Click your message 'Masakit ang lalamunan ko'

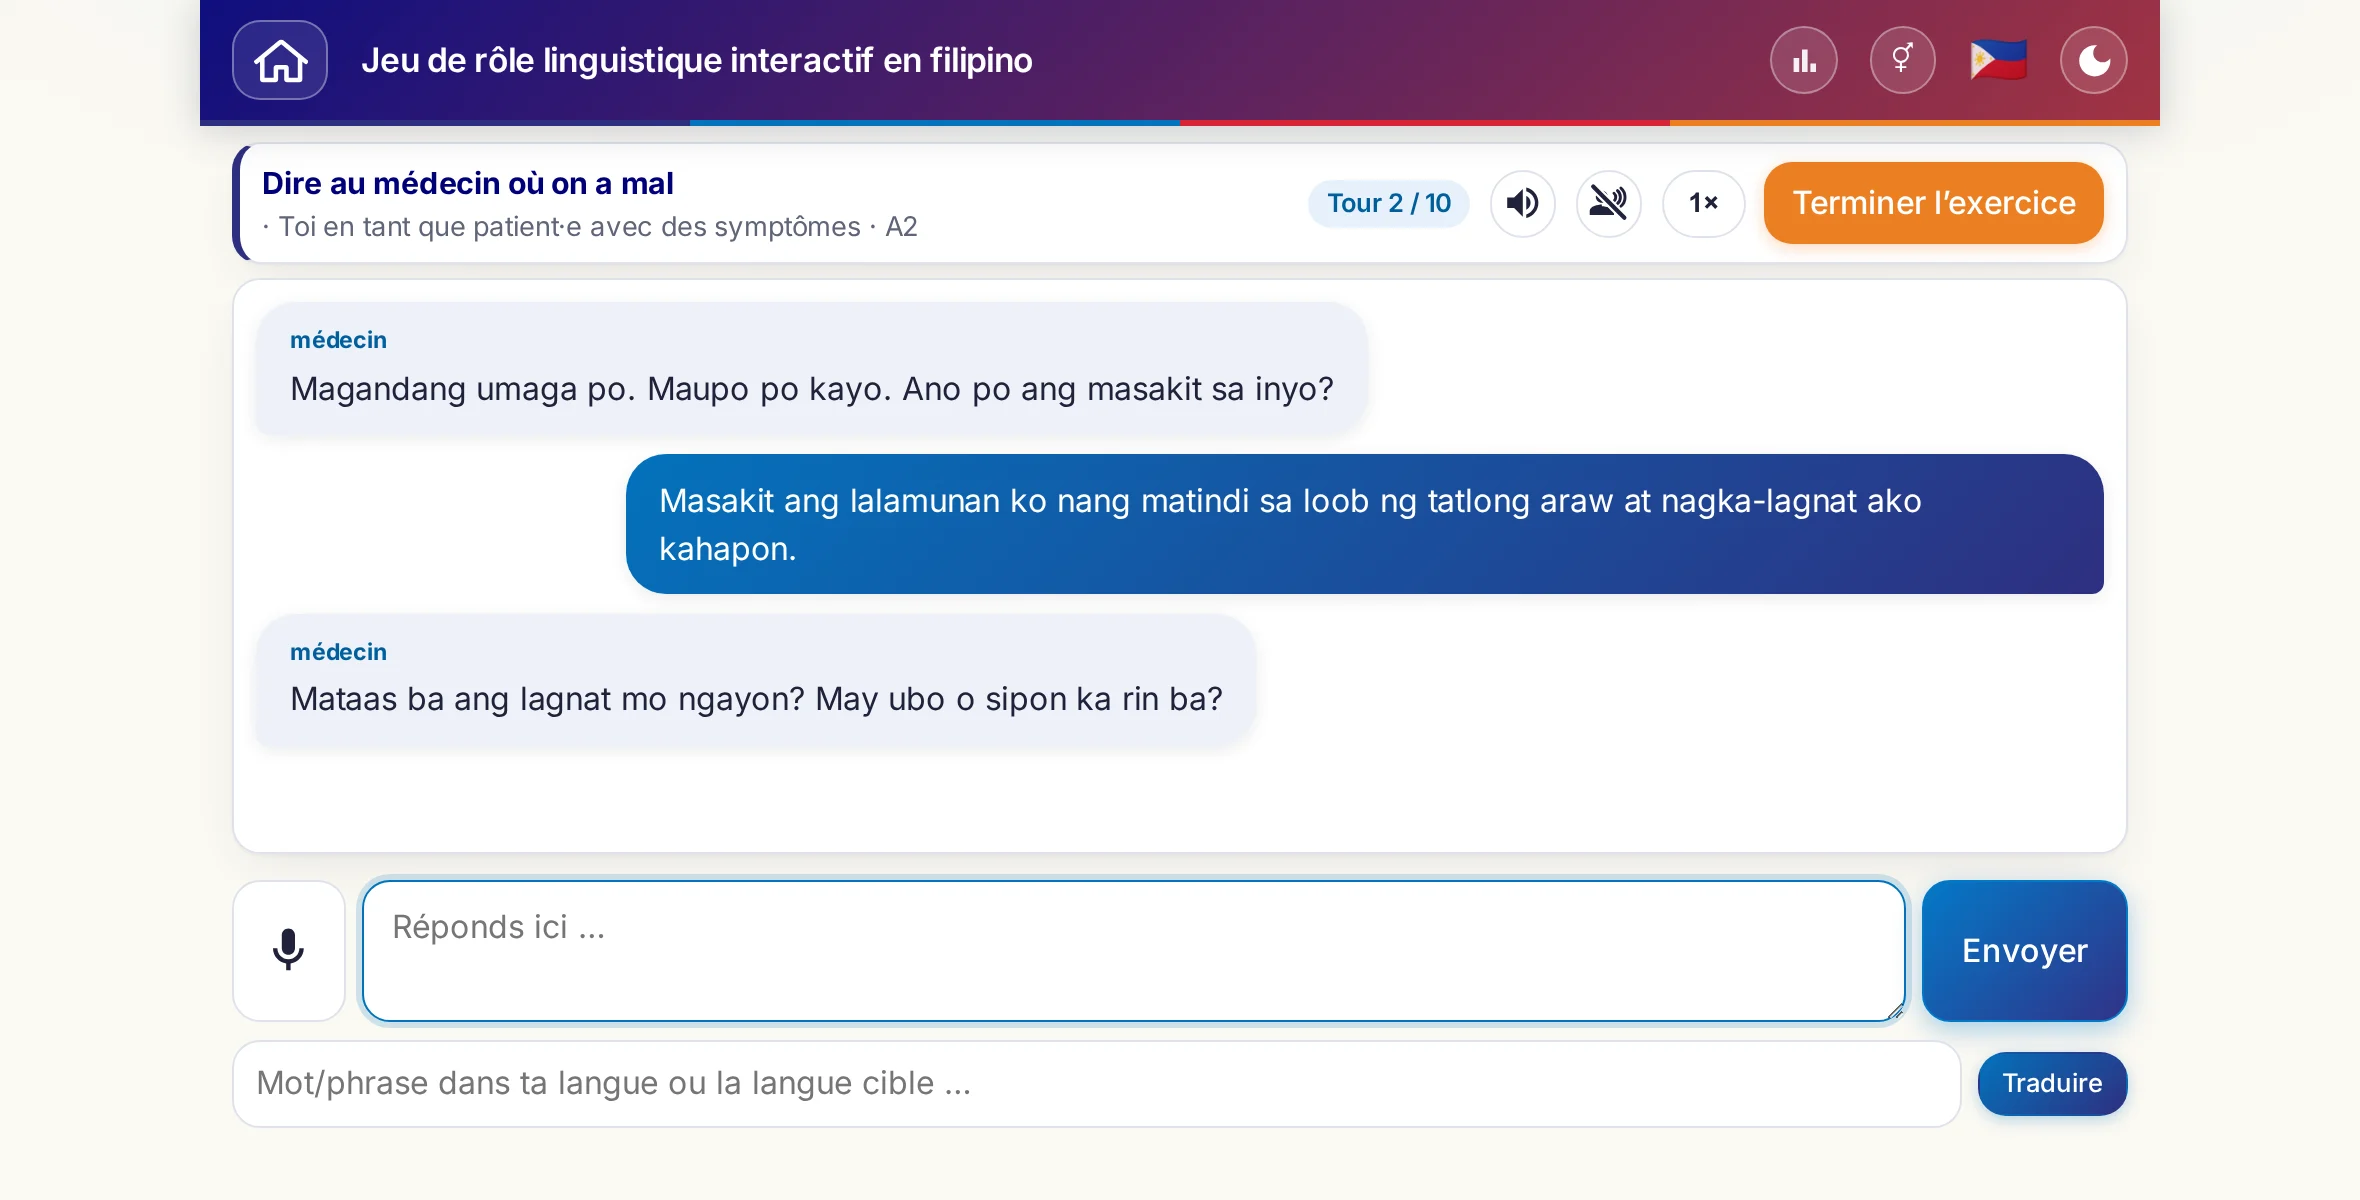tap(1365, 524)
